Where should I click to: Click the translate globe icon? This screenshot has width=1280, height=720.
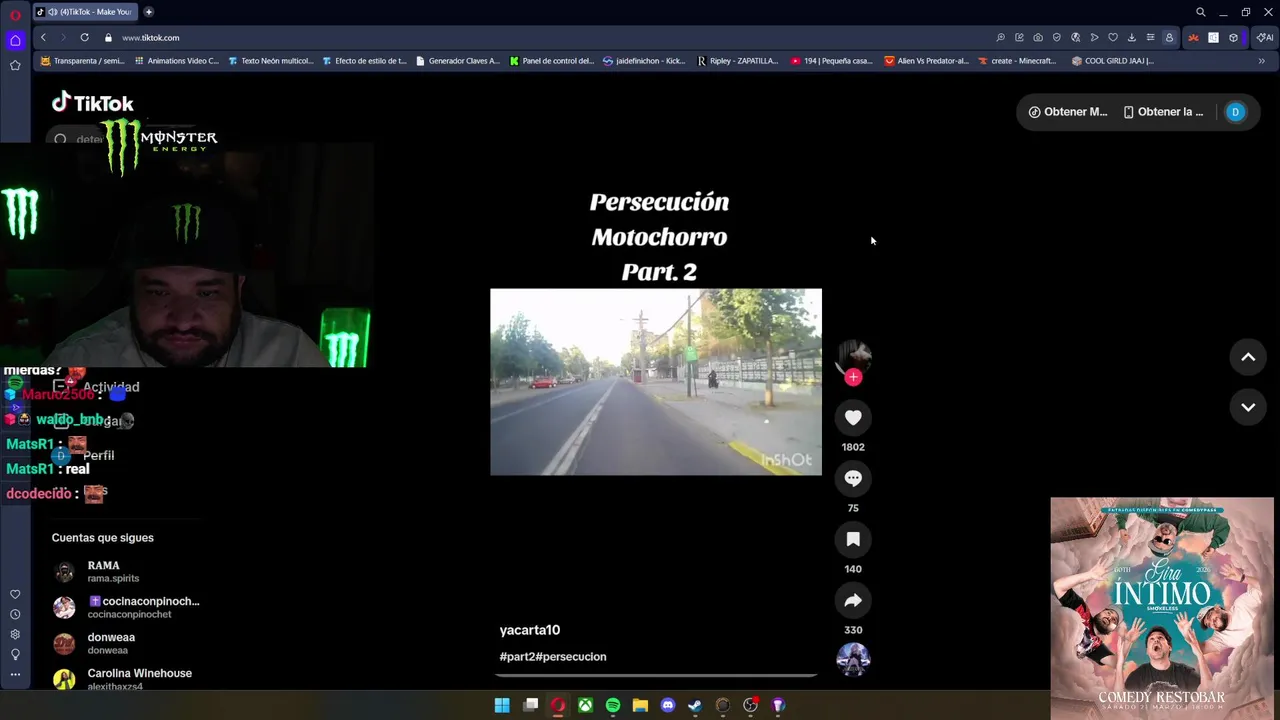coord(1075,38)
